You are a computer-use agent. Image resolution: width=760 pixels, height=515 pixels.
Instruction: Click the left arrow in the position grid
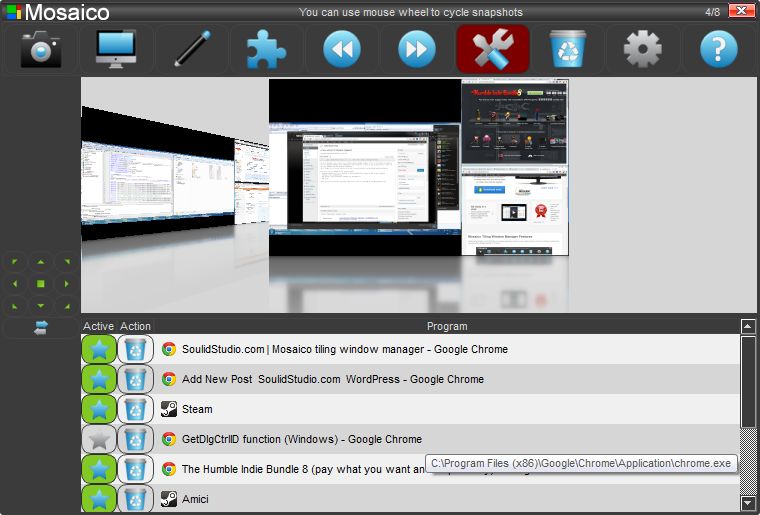tap(15, 284)
